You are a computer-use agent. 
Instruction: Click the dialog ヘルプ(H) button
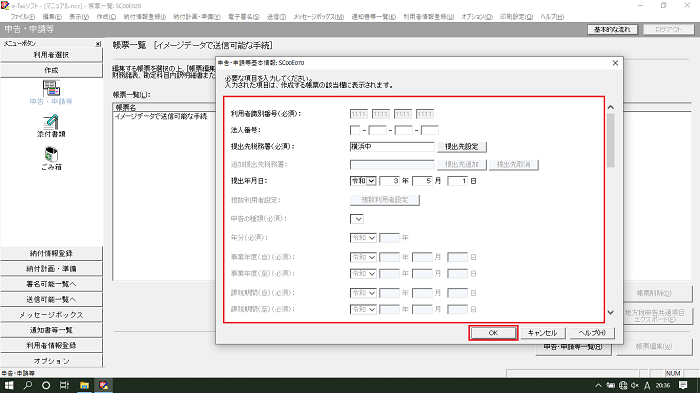(592, 333)
